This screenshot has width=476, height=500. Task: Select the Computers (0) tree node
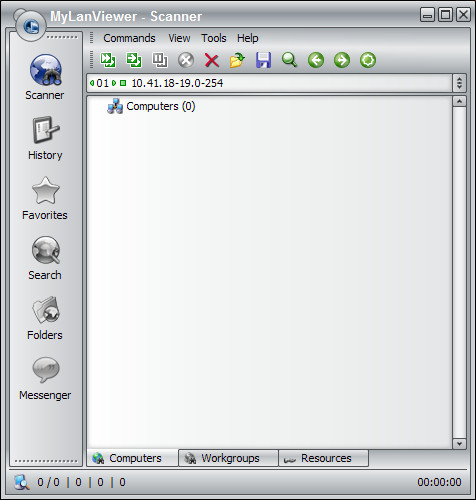tap(161, 106)
